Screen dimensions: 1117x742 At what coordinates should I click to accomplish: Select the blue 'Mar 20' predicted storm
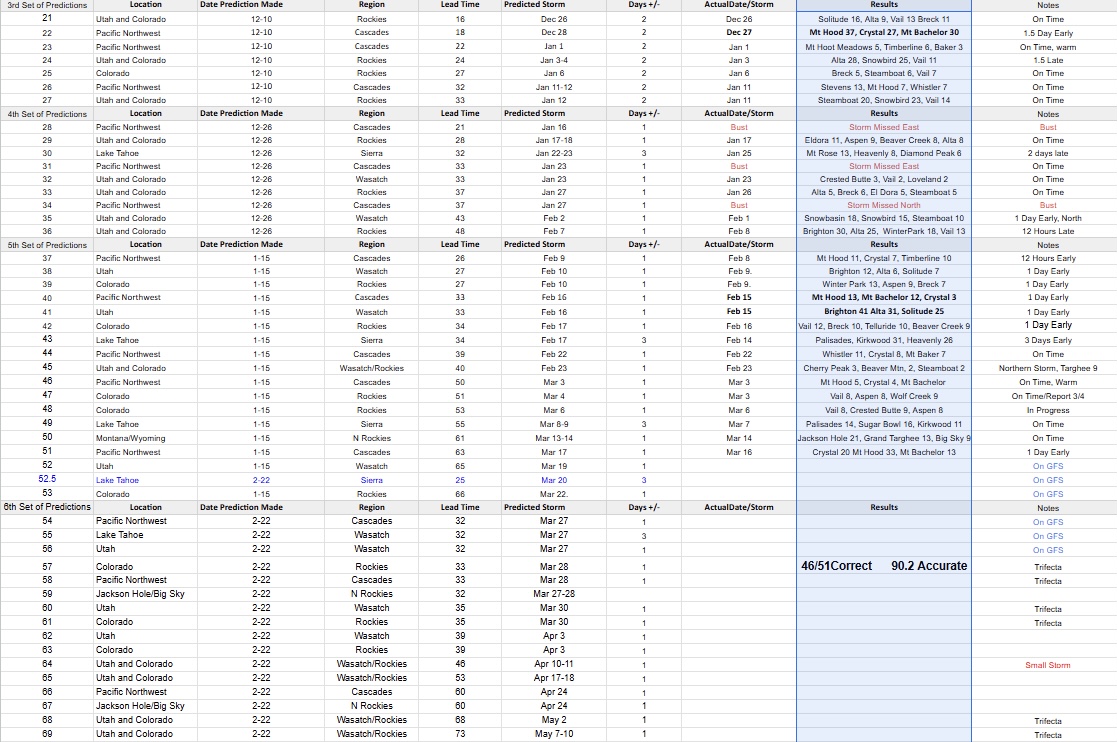click(x=553, y=480)
